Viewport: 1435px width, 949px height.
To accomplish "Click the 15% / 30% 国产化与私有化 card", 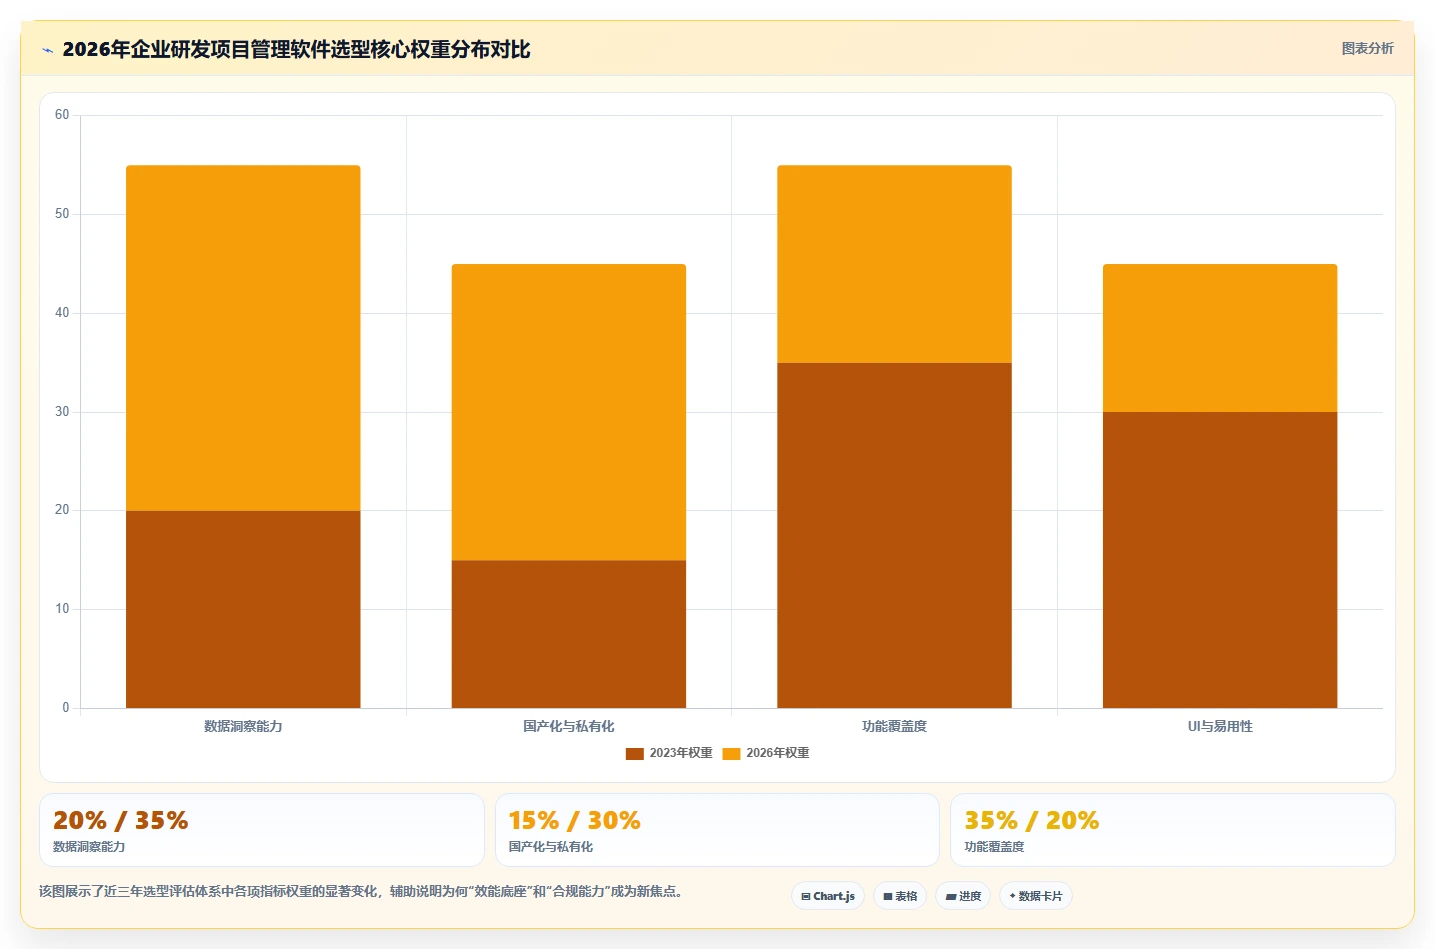I will click(x=717, y=830).
